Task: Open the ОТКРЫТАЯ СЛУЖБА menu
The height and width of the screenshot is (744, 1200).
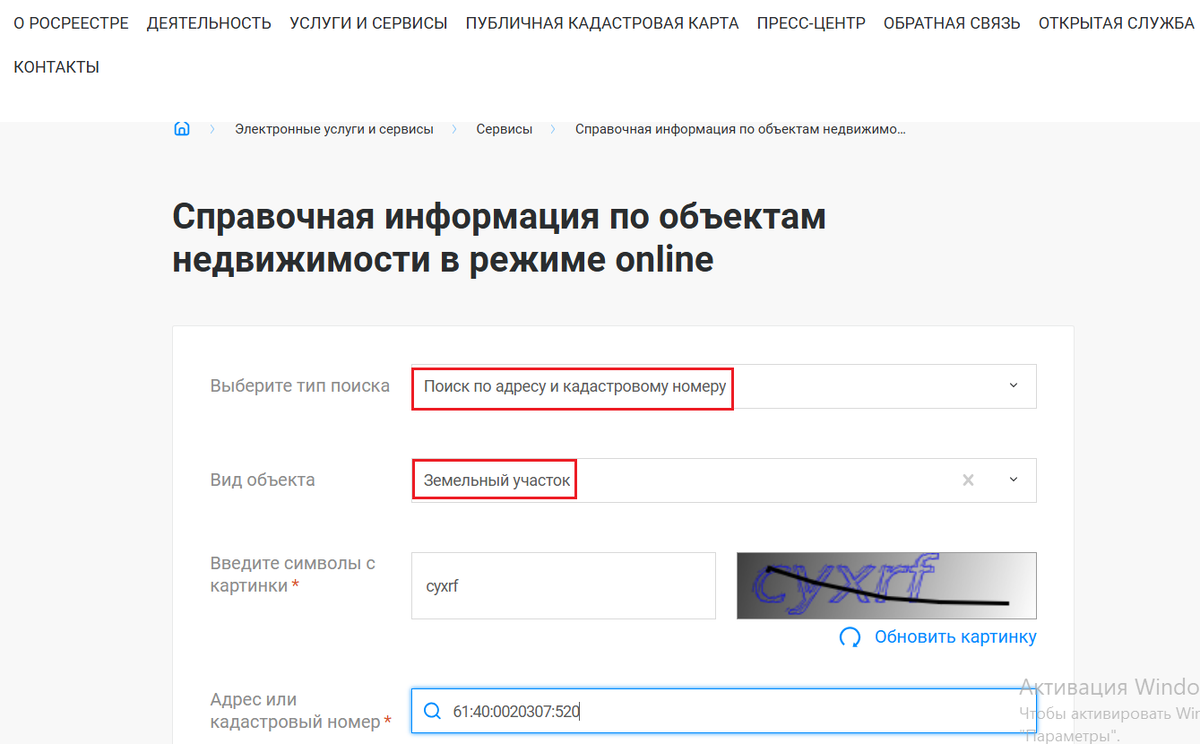Action: [1116, 23]
